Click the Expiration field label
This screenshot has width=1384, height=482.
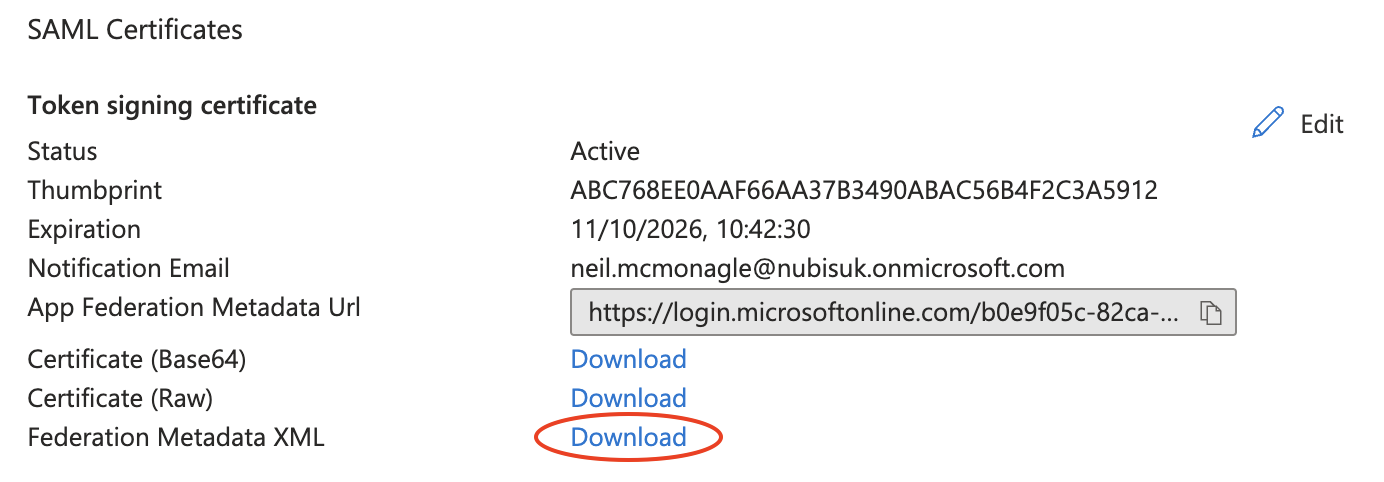[x=84, y=229]
